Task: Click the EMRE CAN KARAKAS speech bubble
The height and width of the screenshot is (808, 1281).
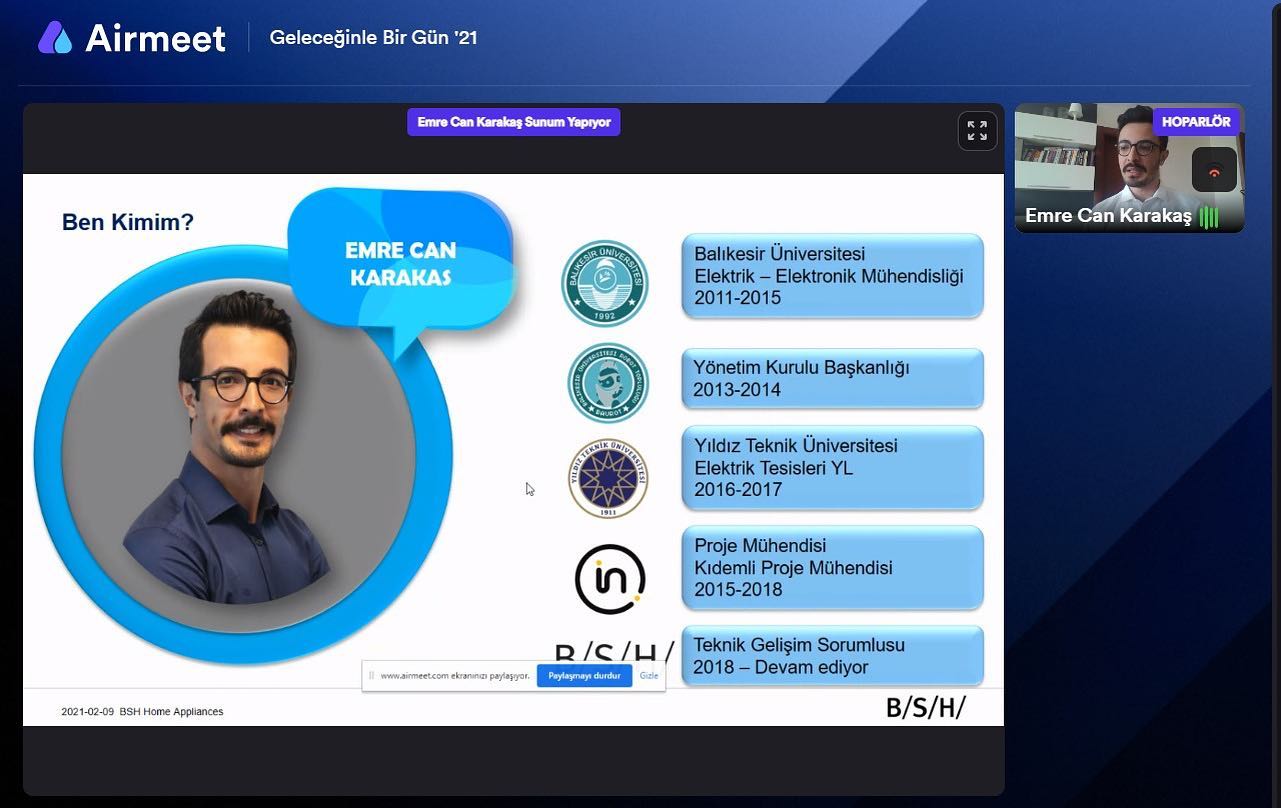Action: pyautogui.click(x=401, y=264)
